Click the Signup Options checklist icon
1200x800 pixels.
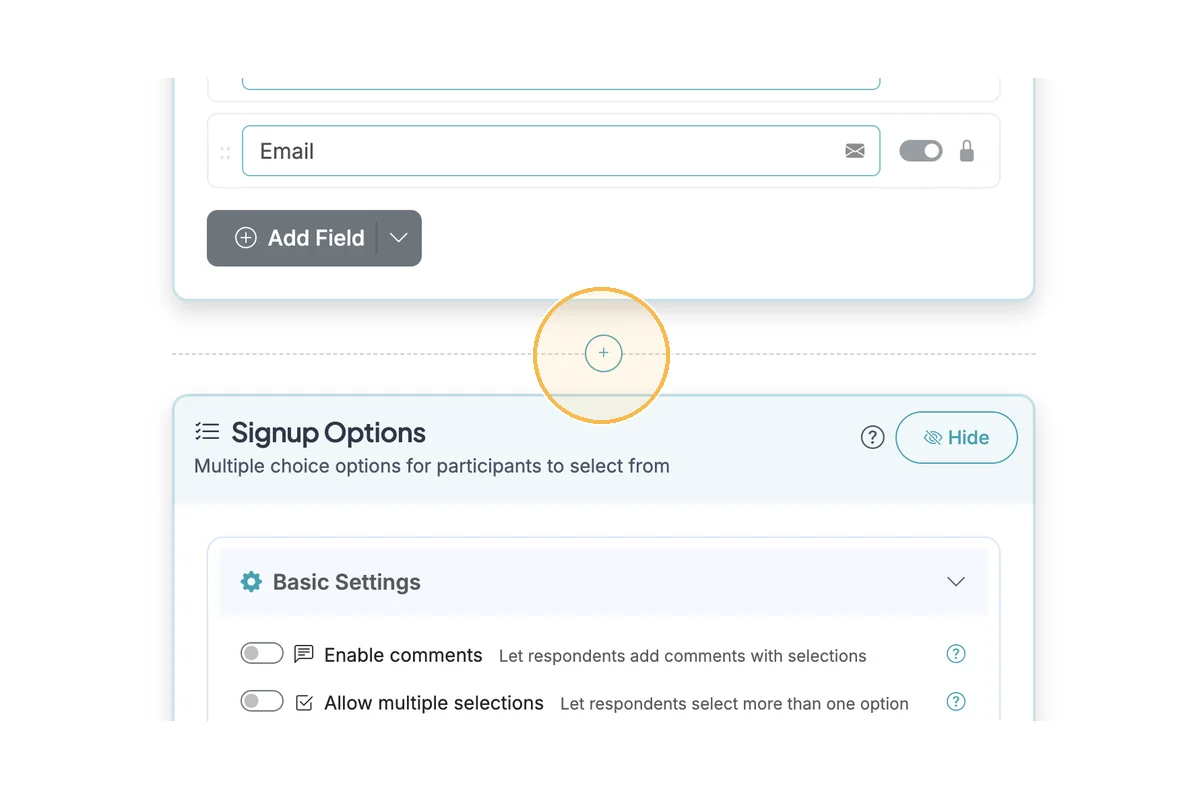coord(207,432)
